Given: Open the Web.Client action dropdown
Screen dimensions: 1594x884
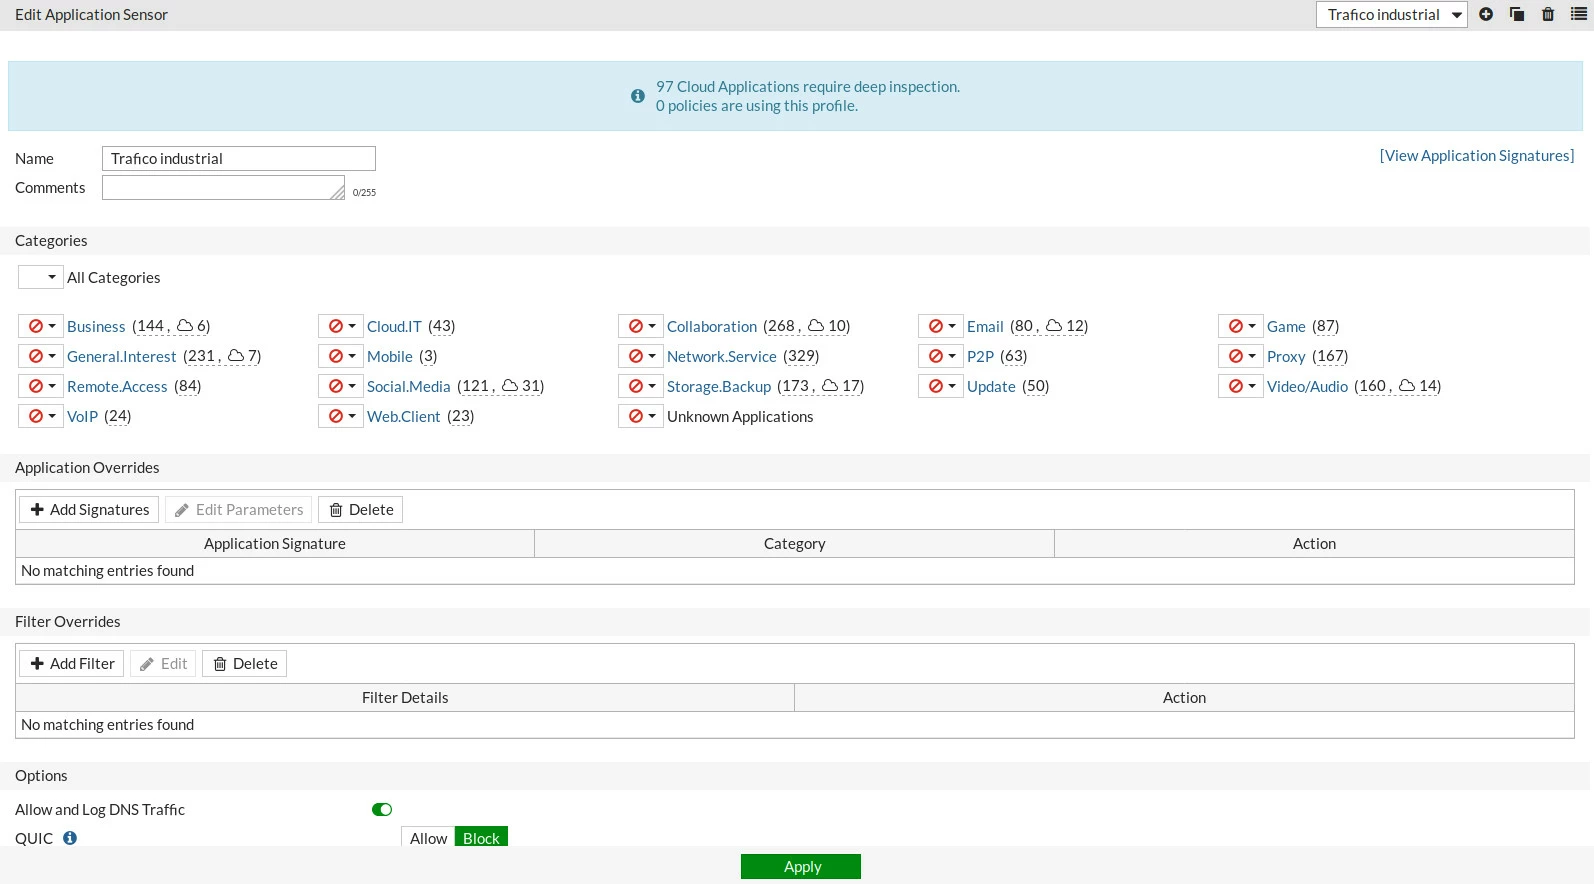Looking at the screenshot, I should click(x=341, y=416).
